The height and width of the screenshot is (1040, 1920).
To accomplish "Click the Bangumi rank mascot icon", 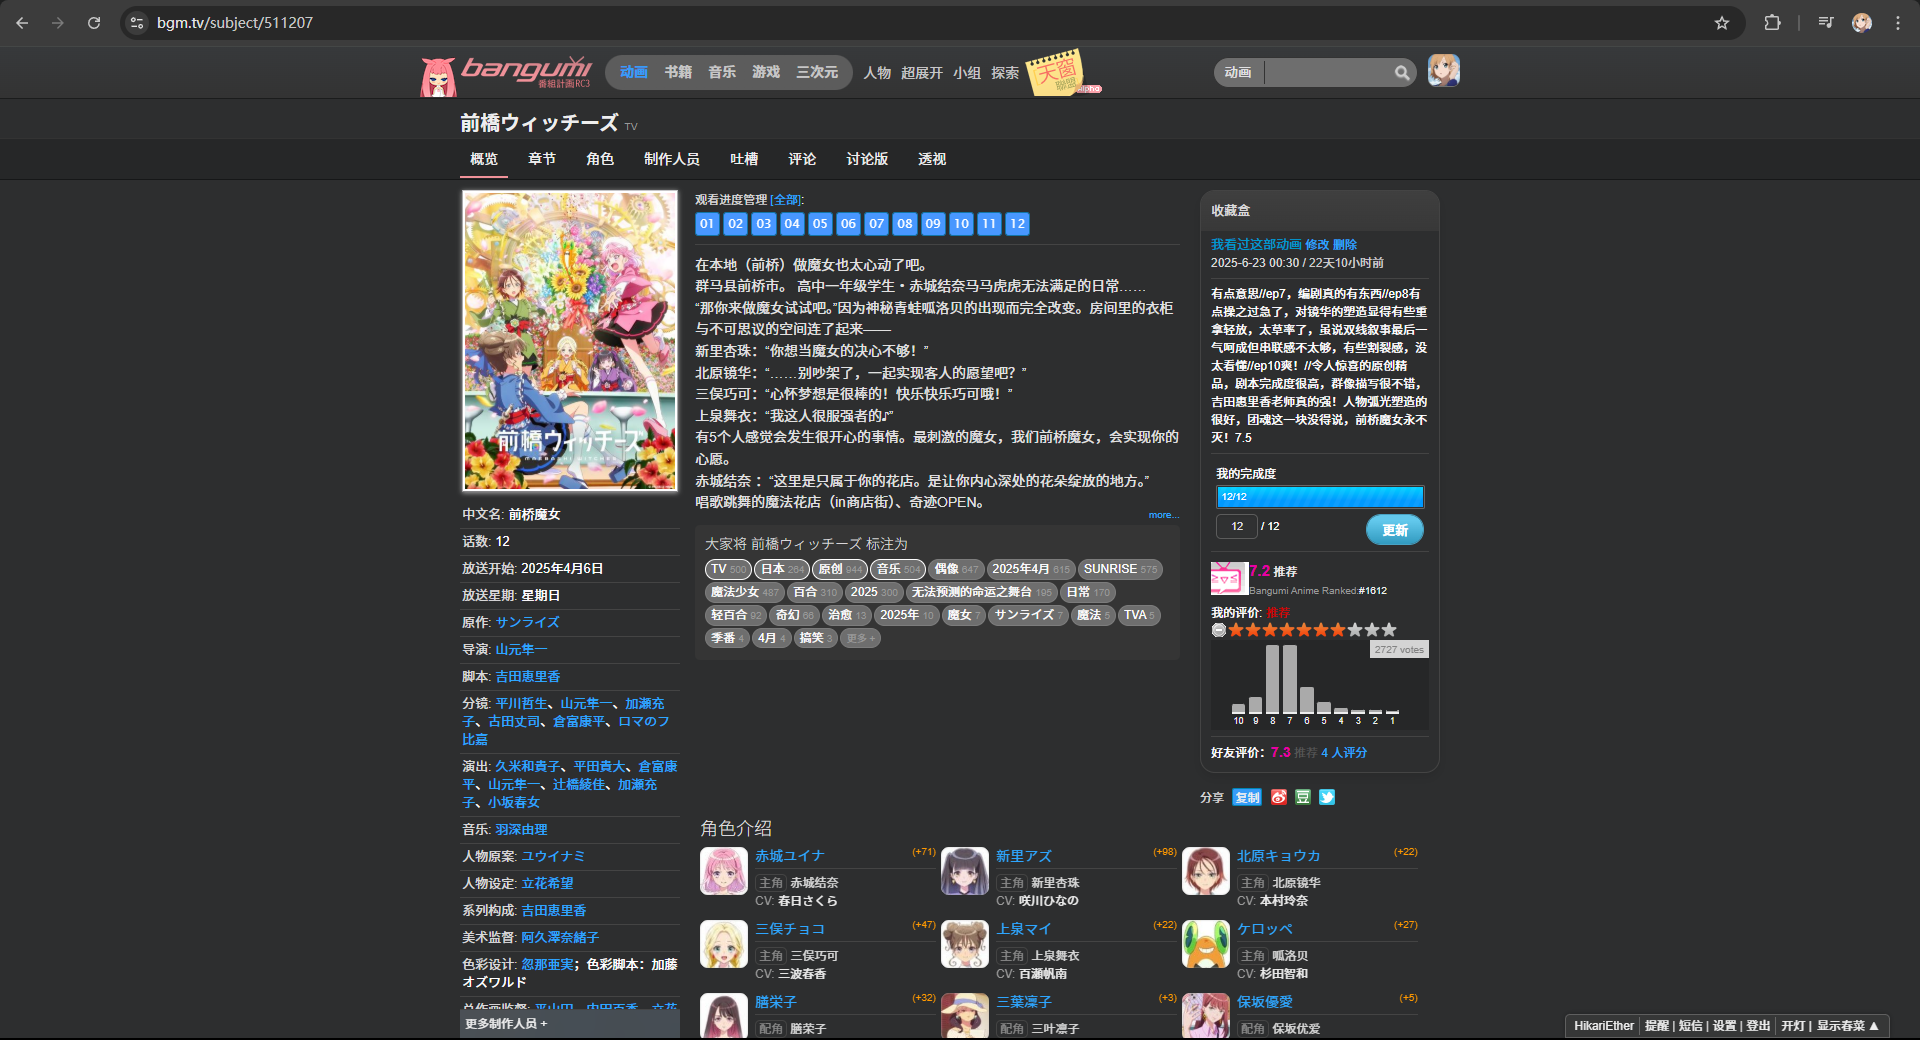I will click(1229, 578).
